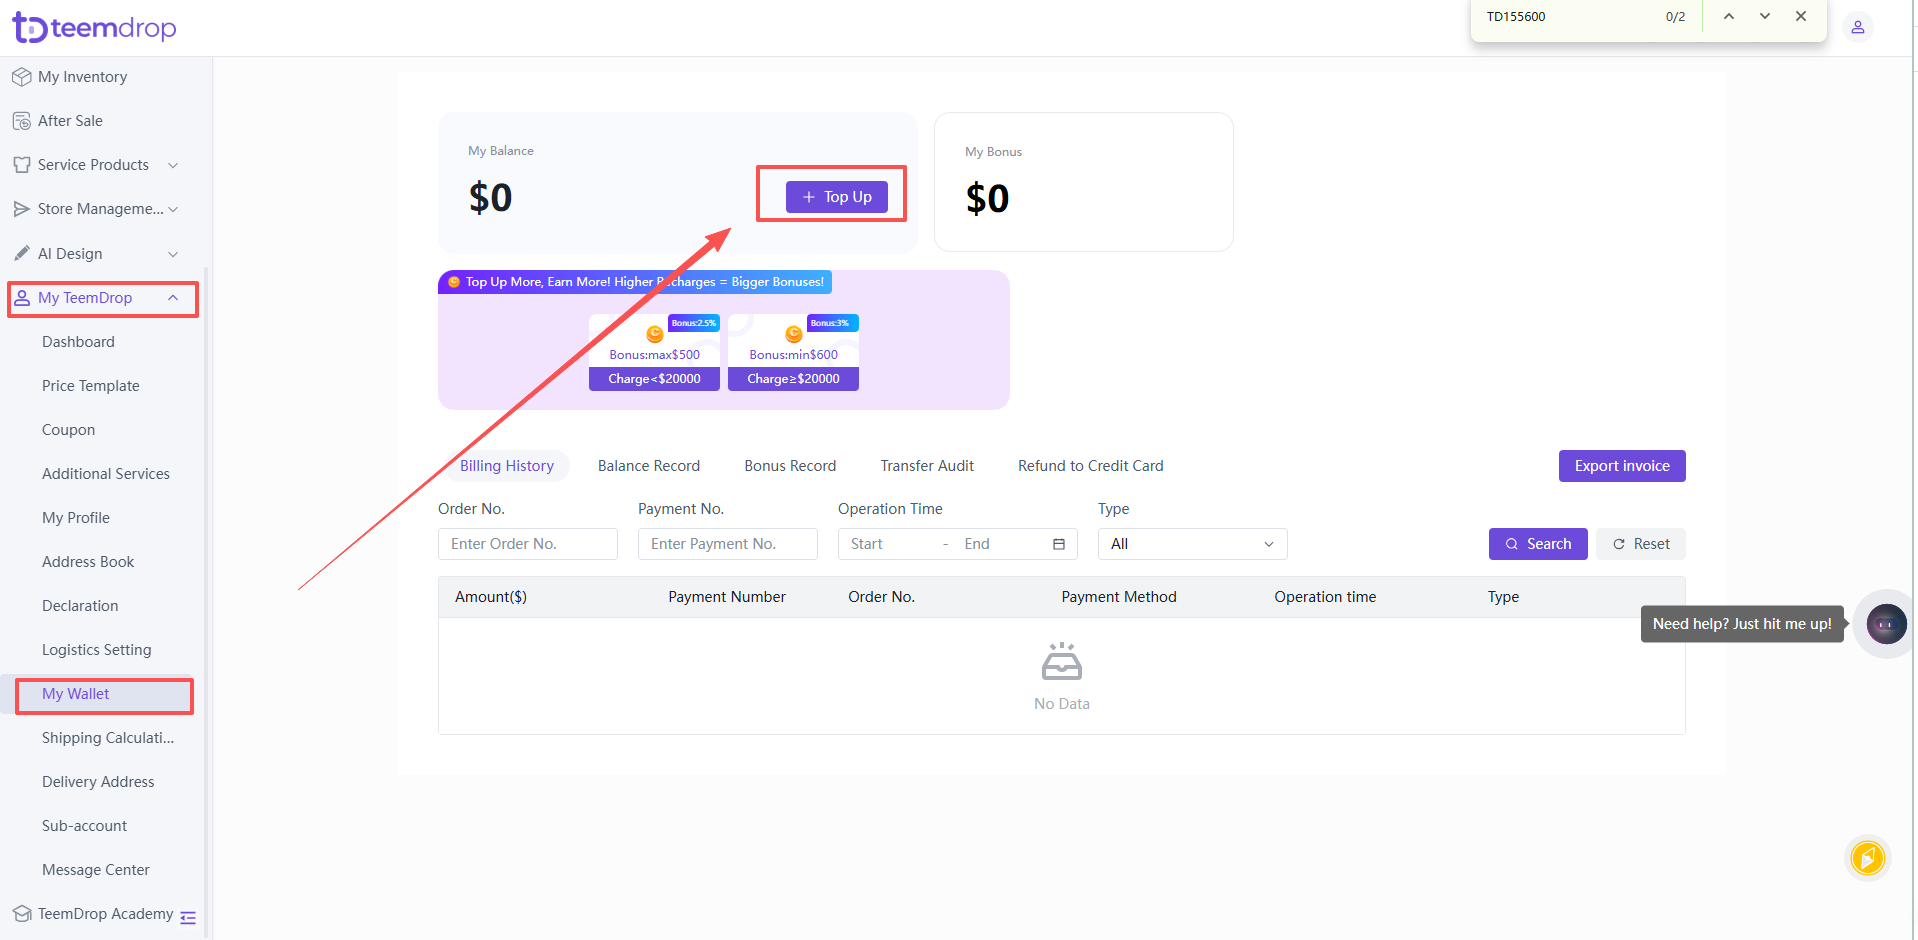The width and height of the screenshot is (1918, 940).
Task: Click the Search button
Action: [1537, 544]
